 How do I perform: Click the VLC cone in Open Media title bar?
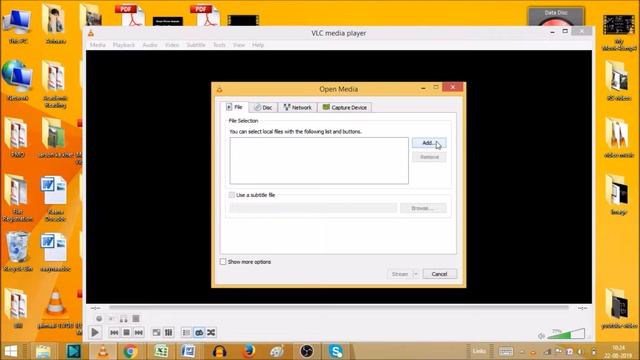coord(220,89)
